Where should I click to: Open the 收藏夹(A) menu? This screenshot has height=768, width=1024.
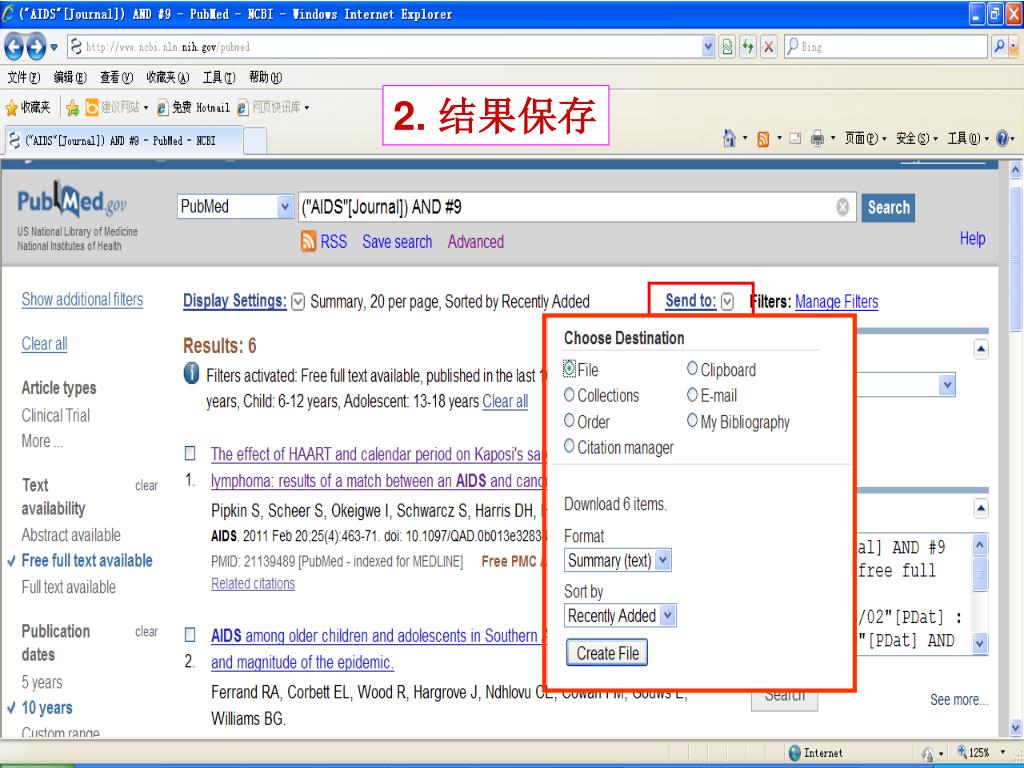tap(168, 77)
